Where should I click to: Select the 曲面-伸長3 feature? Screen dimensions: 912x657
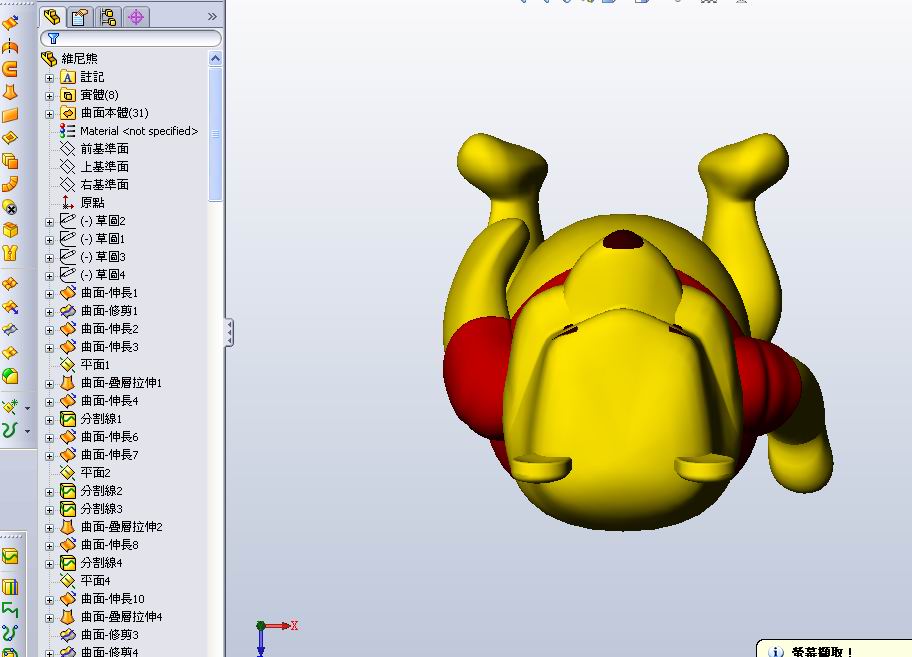point(99,347)
